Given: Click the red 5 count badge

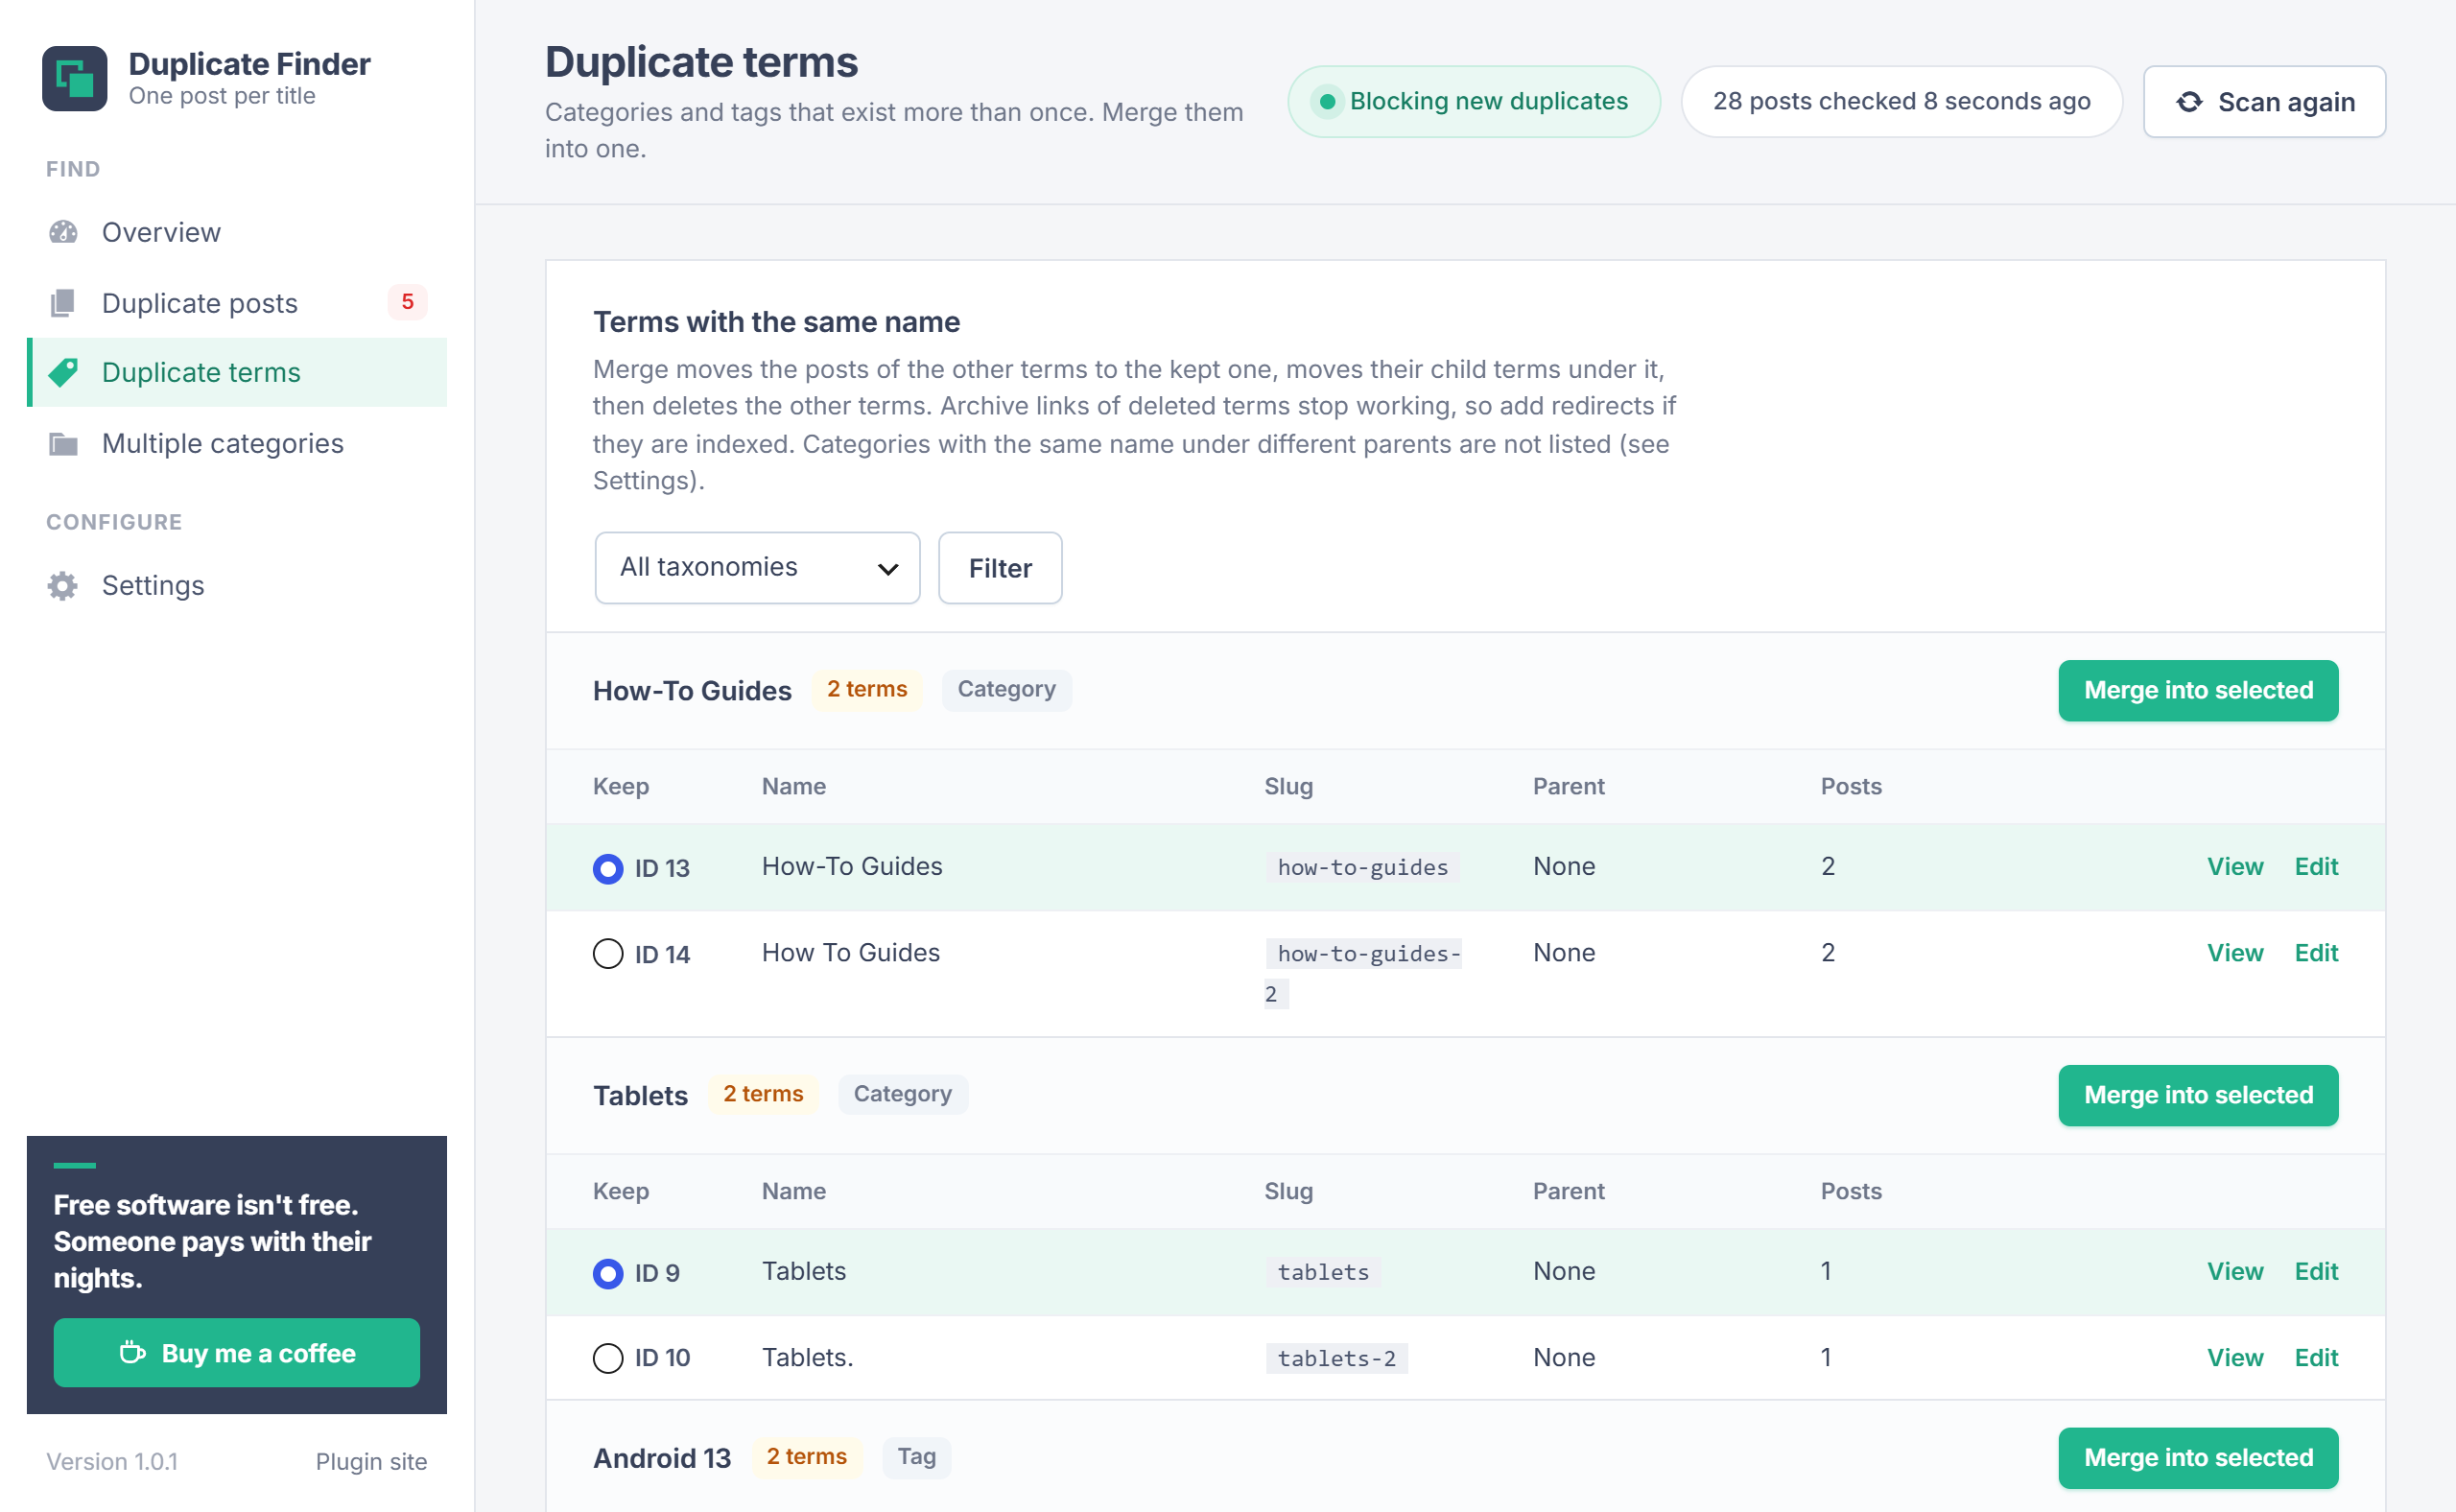Looking at the screenshot, I should 407,302.
